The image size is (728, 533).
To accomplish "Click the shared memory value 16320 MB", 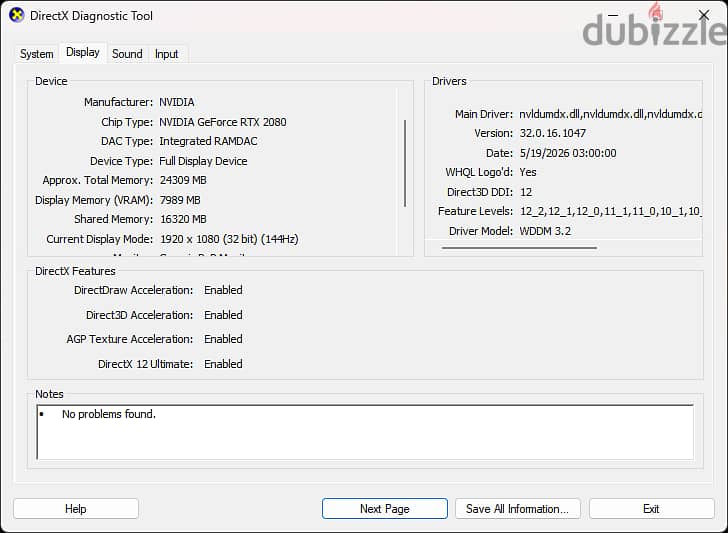I will point(183,219).
